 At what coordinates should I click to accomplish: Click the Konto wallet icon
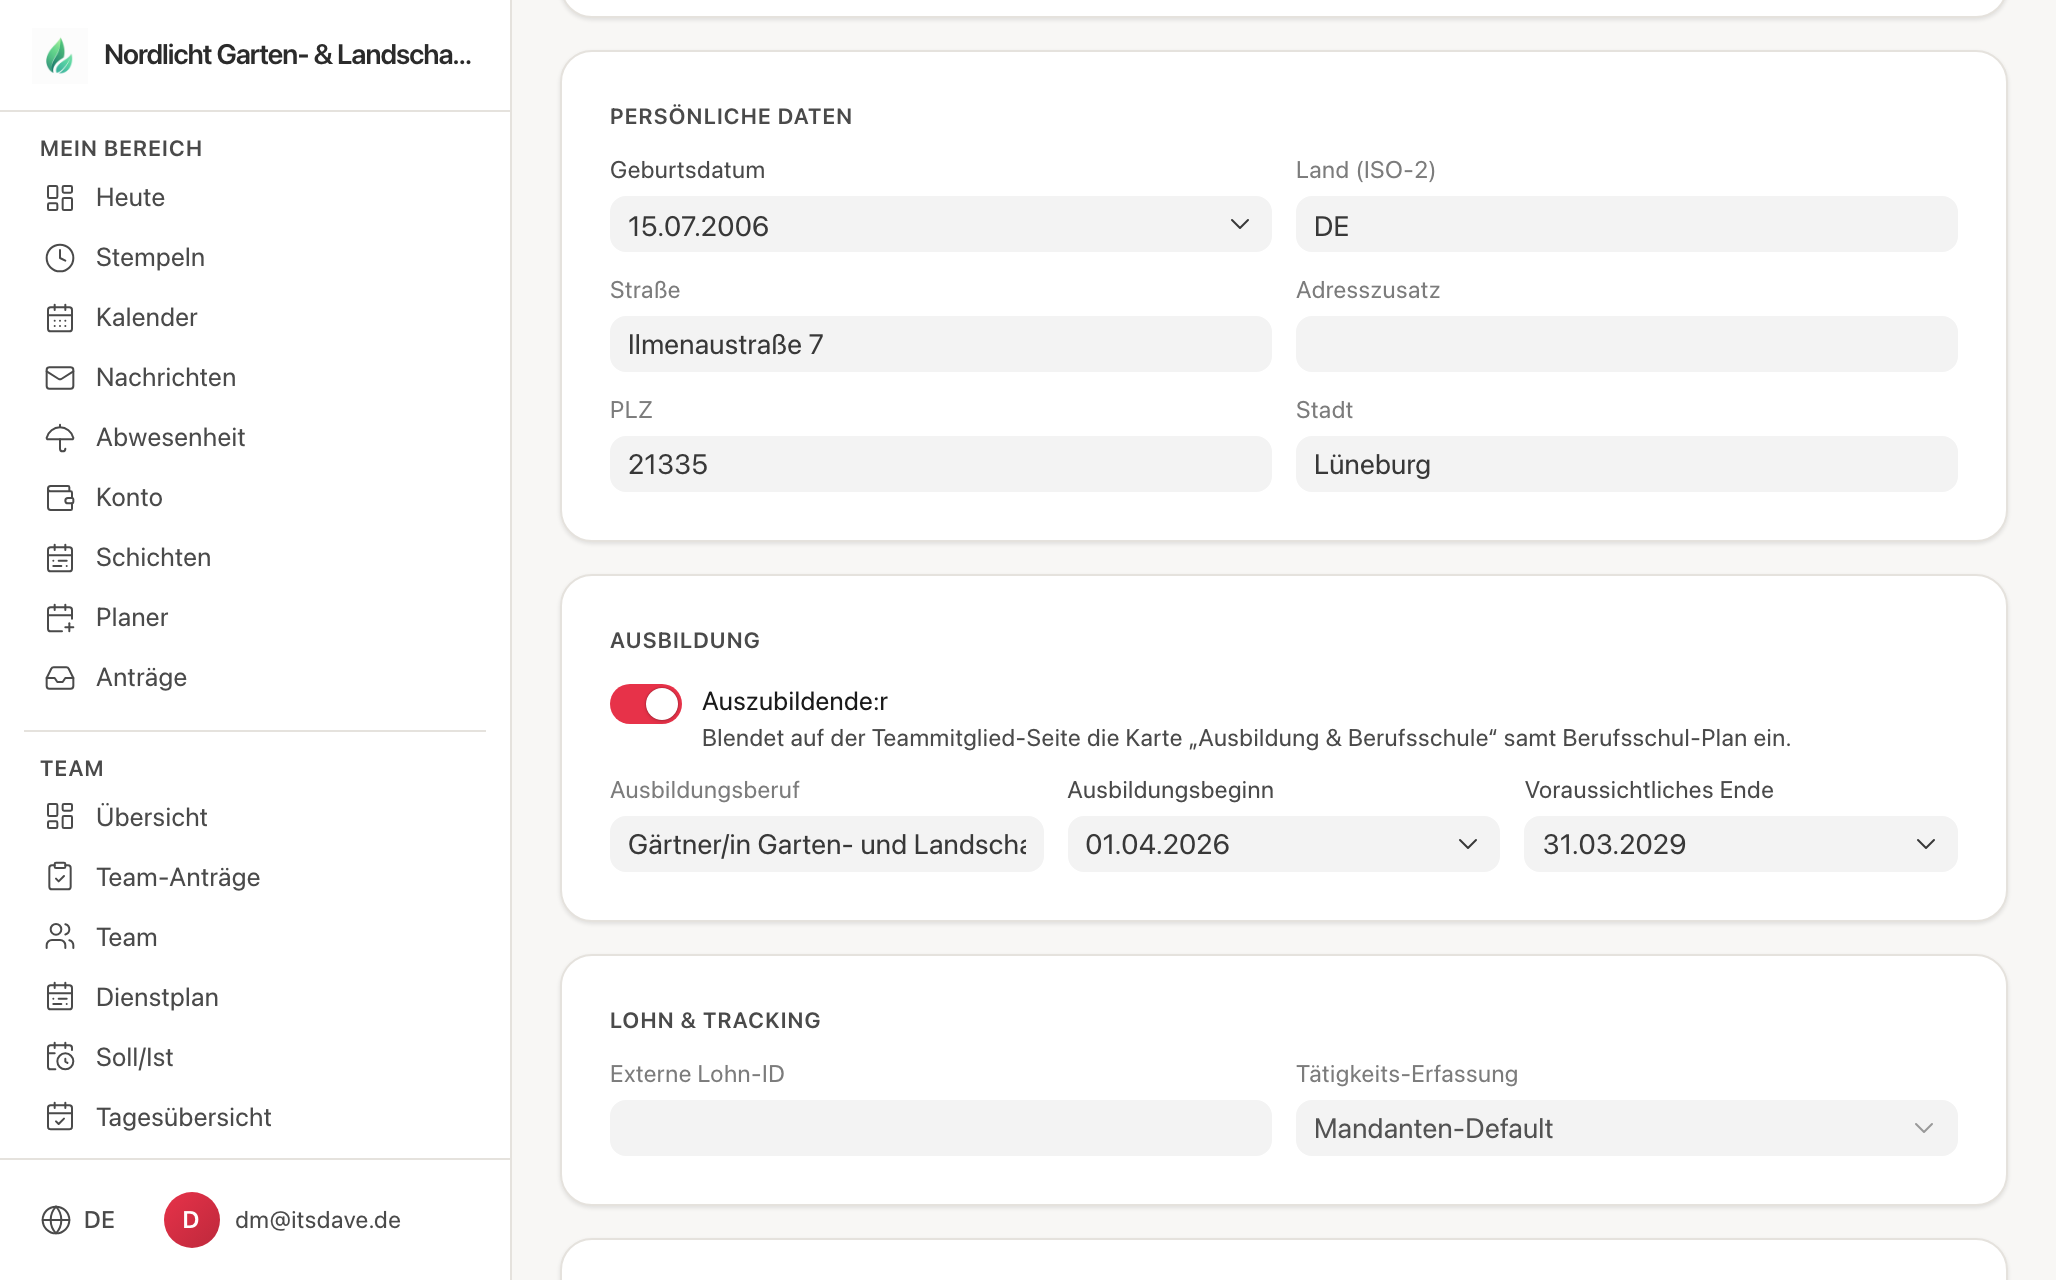pos(60,498)
